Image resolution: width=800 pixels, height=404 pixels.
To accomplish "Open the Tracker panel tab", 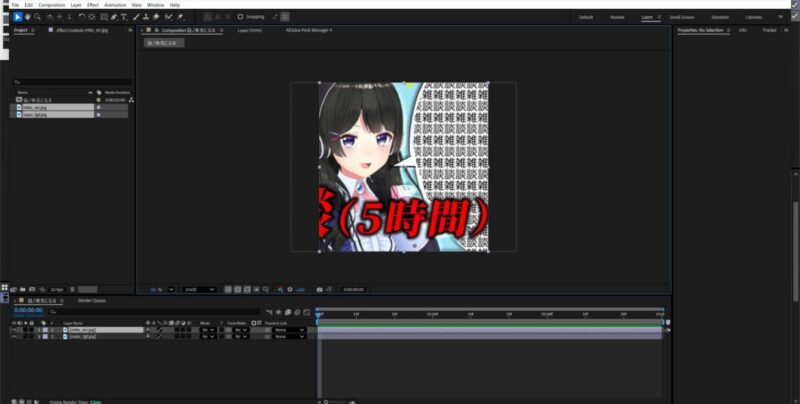I will pos(769,30).
